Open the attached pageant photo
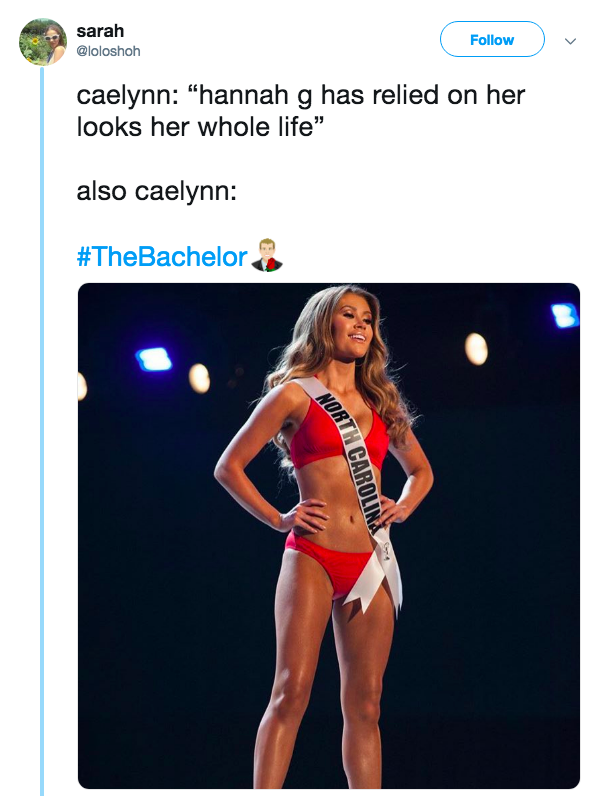This screenshot has height=796, width=607. point(328,536)
